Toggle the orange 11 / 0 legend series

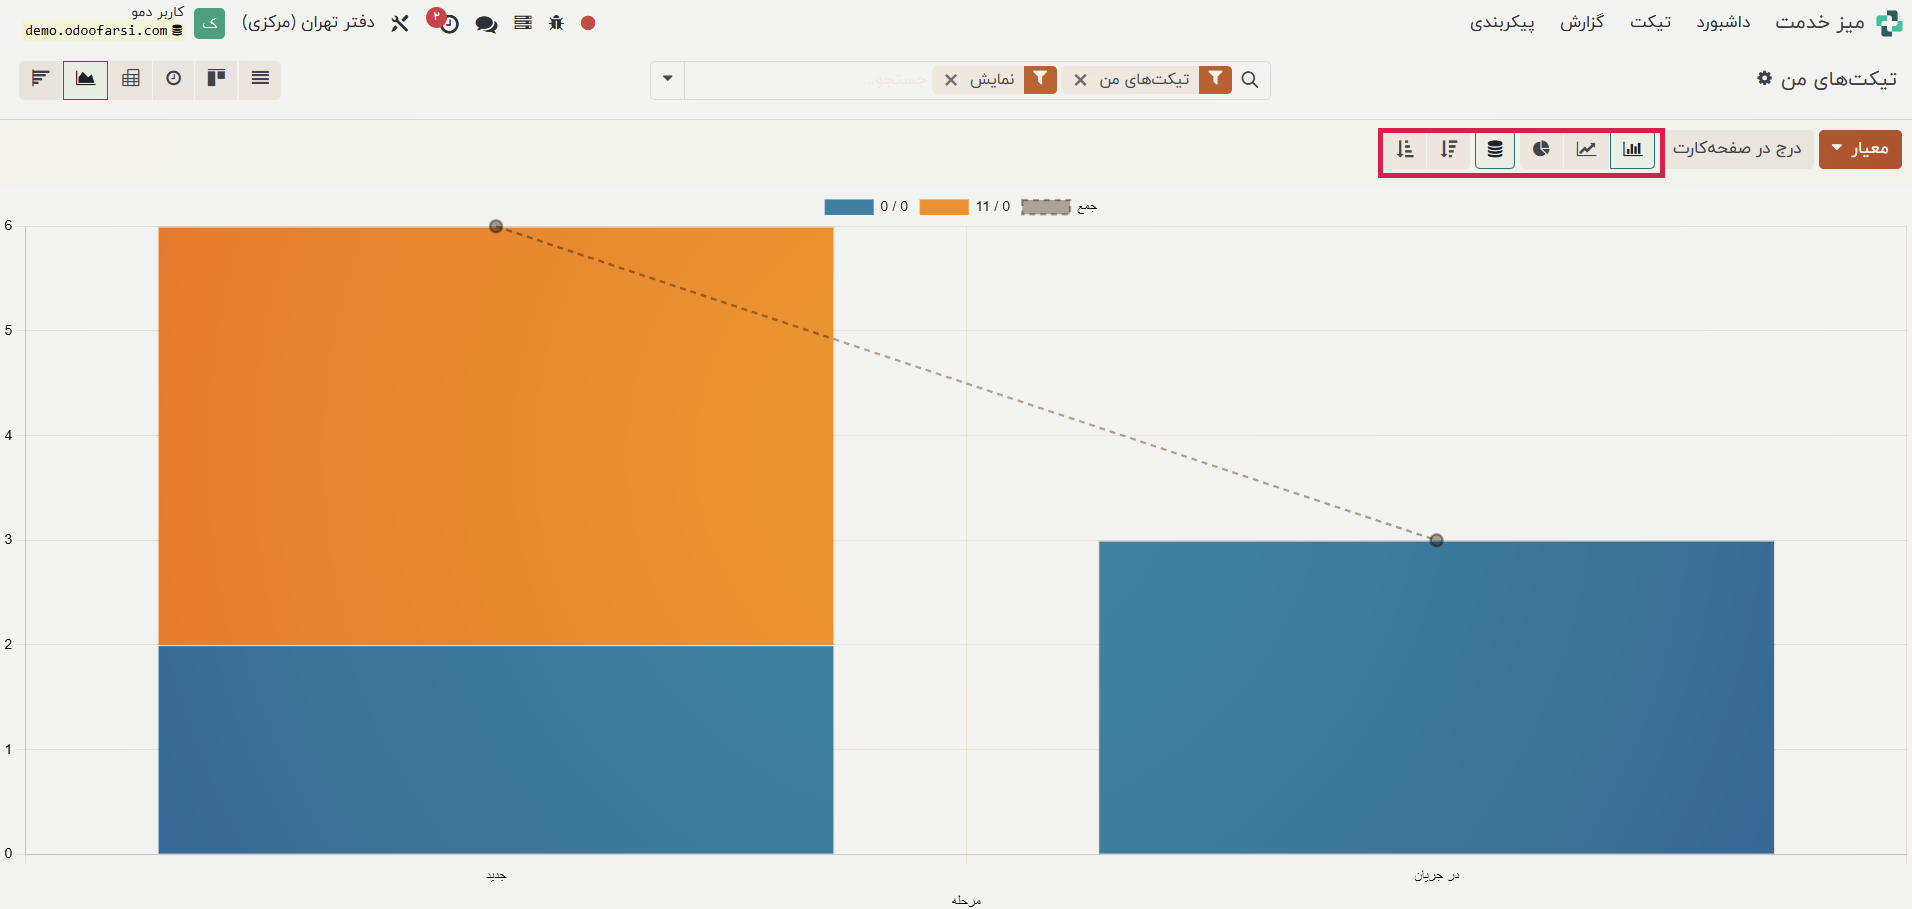point(944,207)
